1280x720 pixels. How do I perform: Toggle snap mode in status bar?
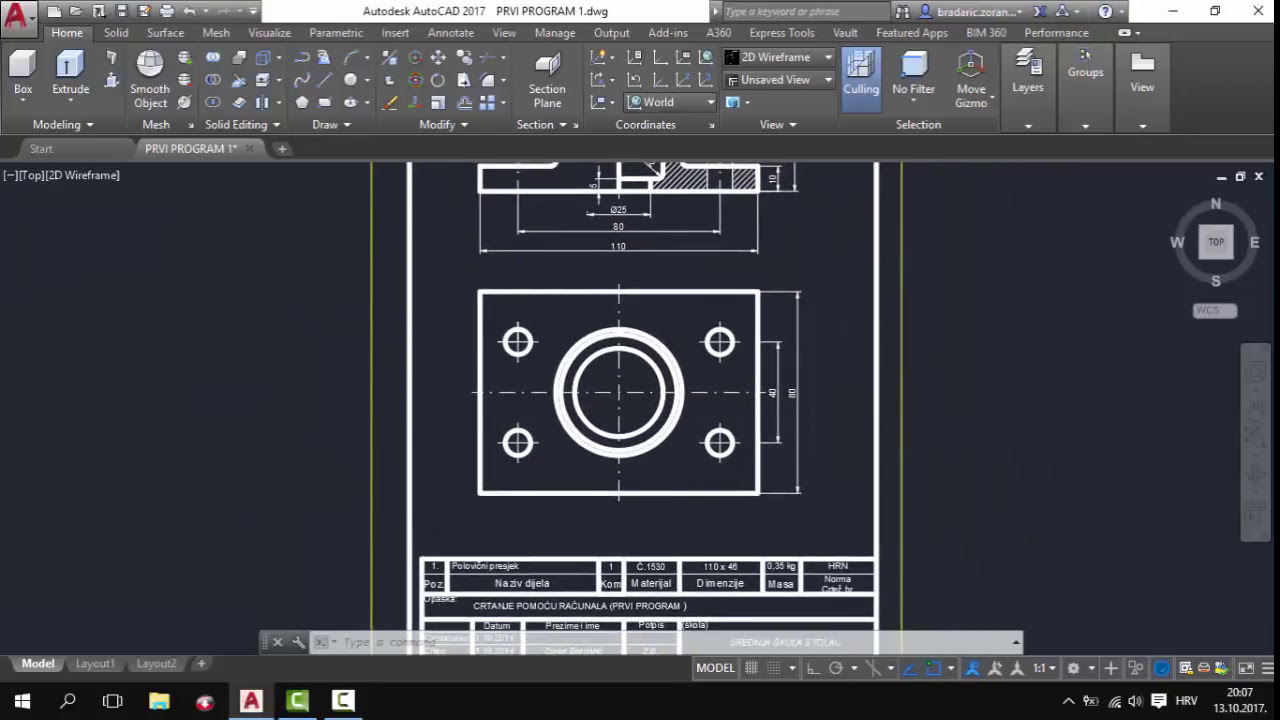pos(774,668)
